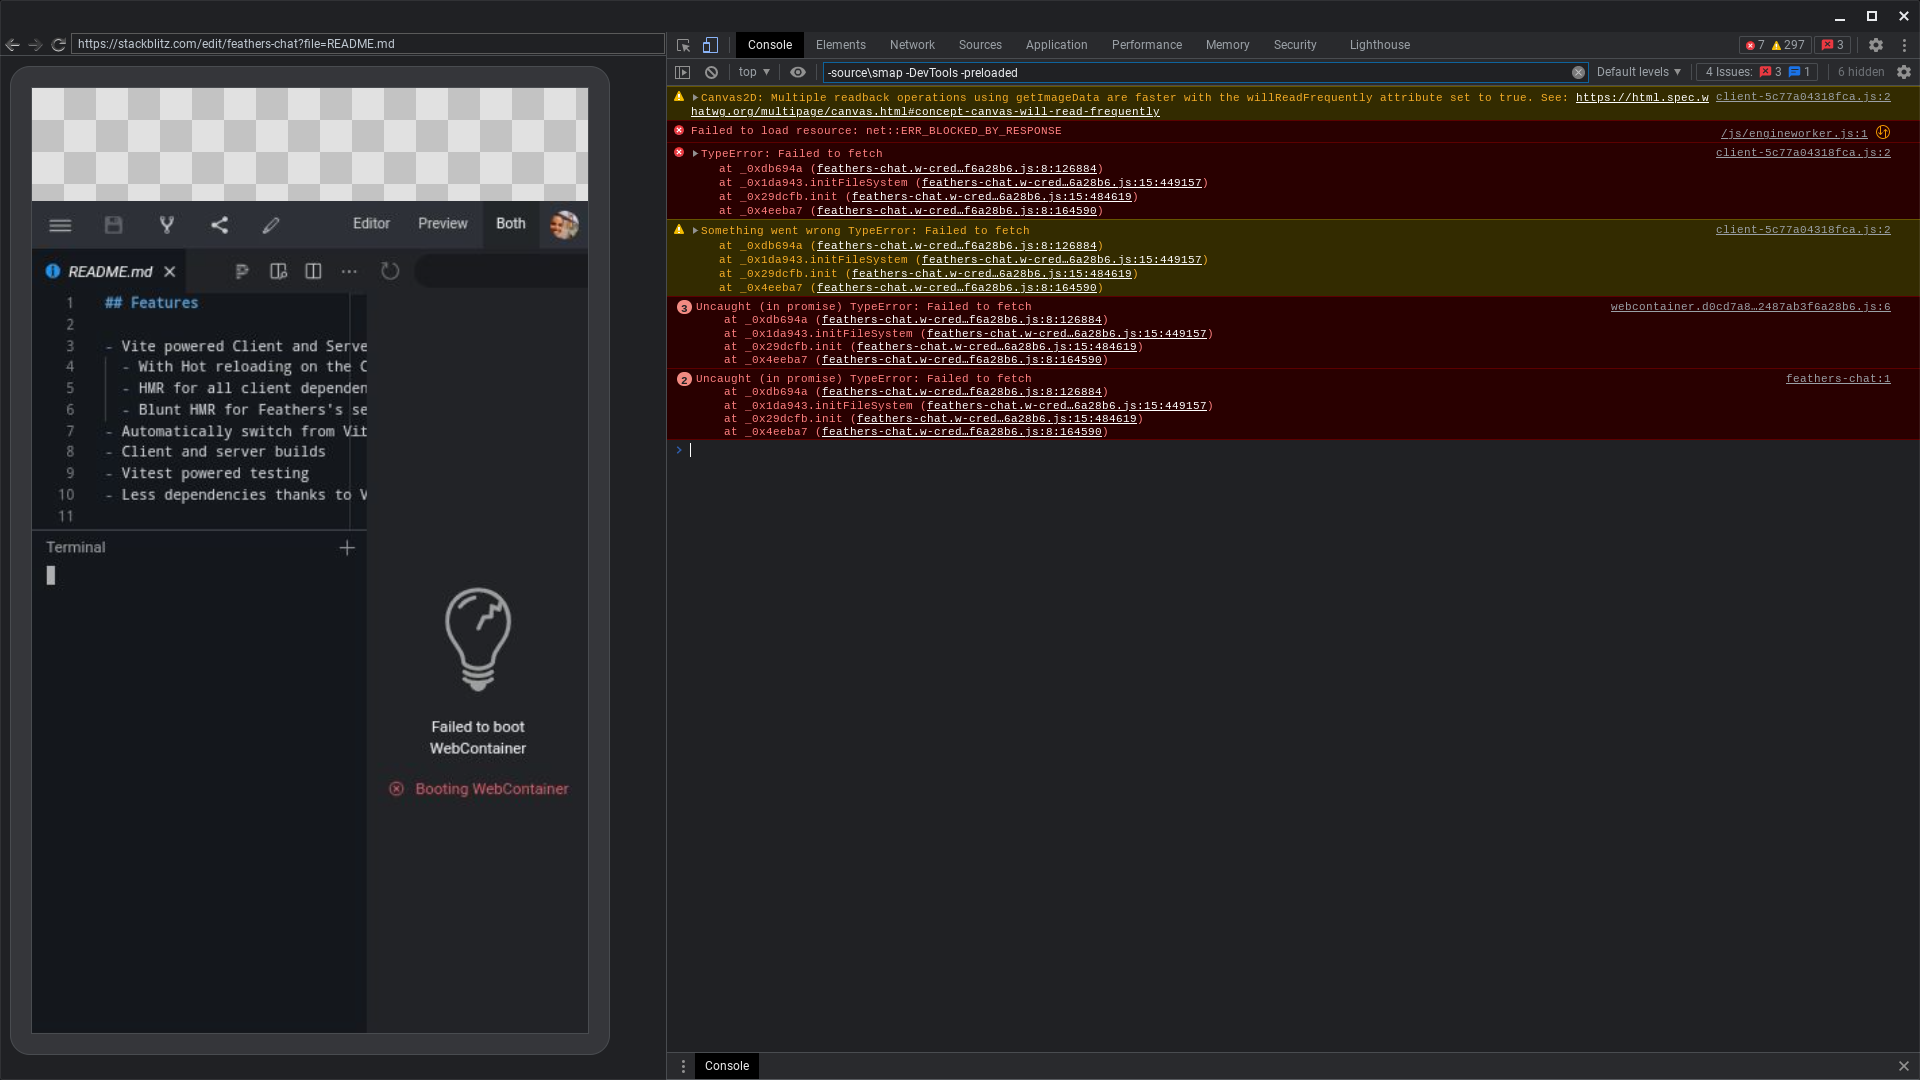The height and width of the screenshot is (1080, 1920).
Task: Toggle the live expression eye icon
Action: coord(798,72)
